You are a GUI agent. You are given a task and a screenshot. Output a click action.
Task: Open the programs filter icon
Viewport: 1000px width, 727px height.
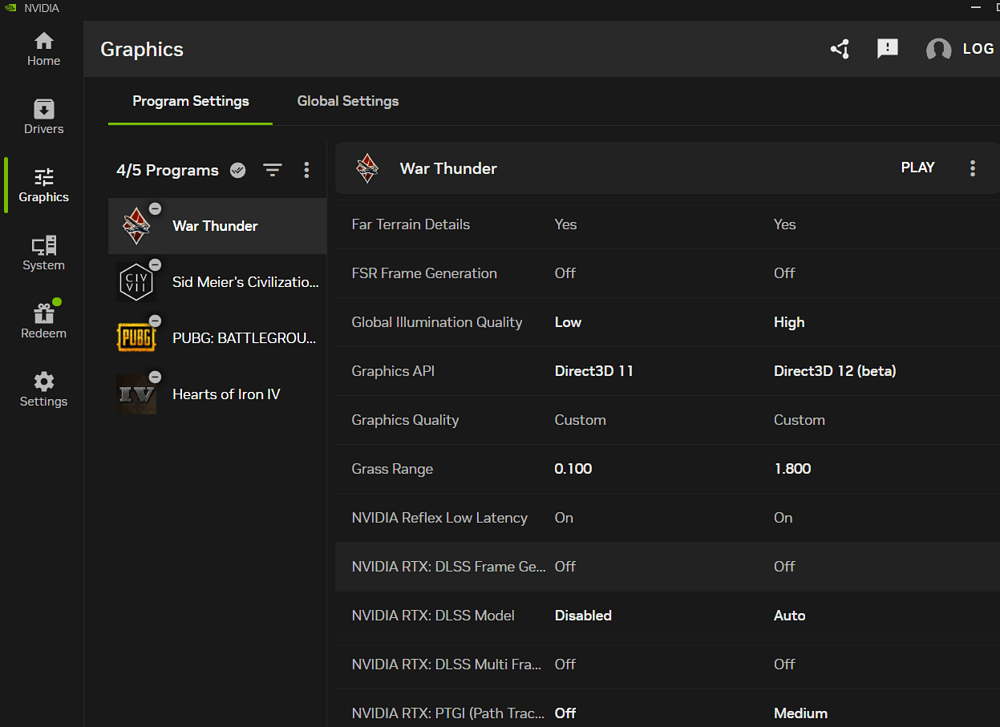click(x=272, y=170)
